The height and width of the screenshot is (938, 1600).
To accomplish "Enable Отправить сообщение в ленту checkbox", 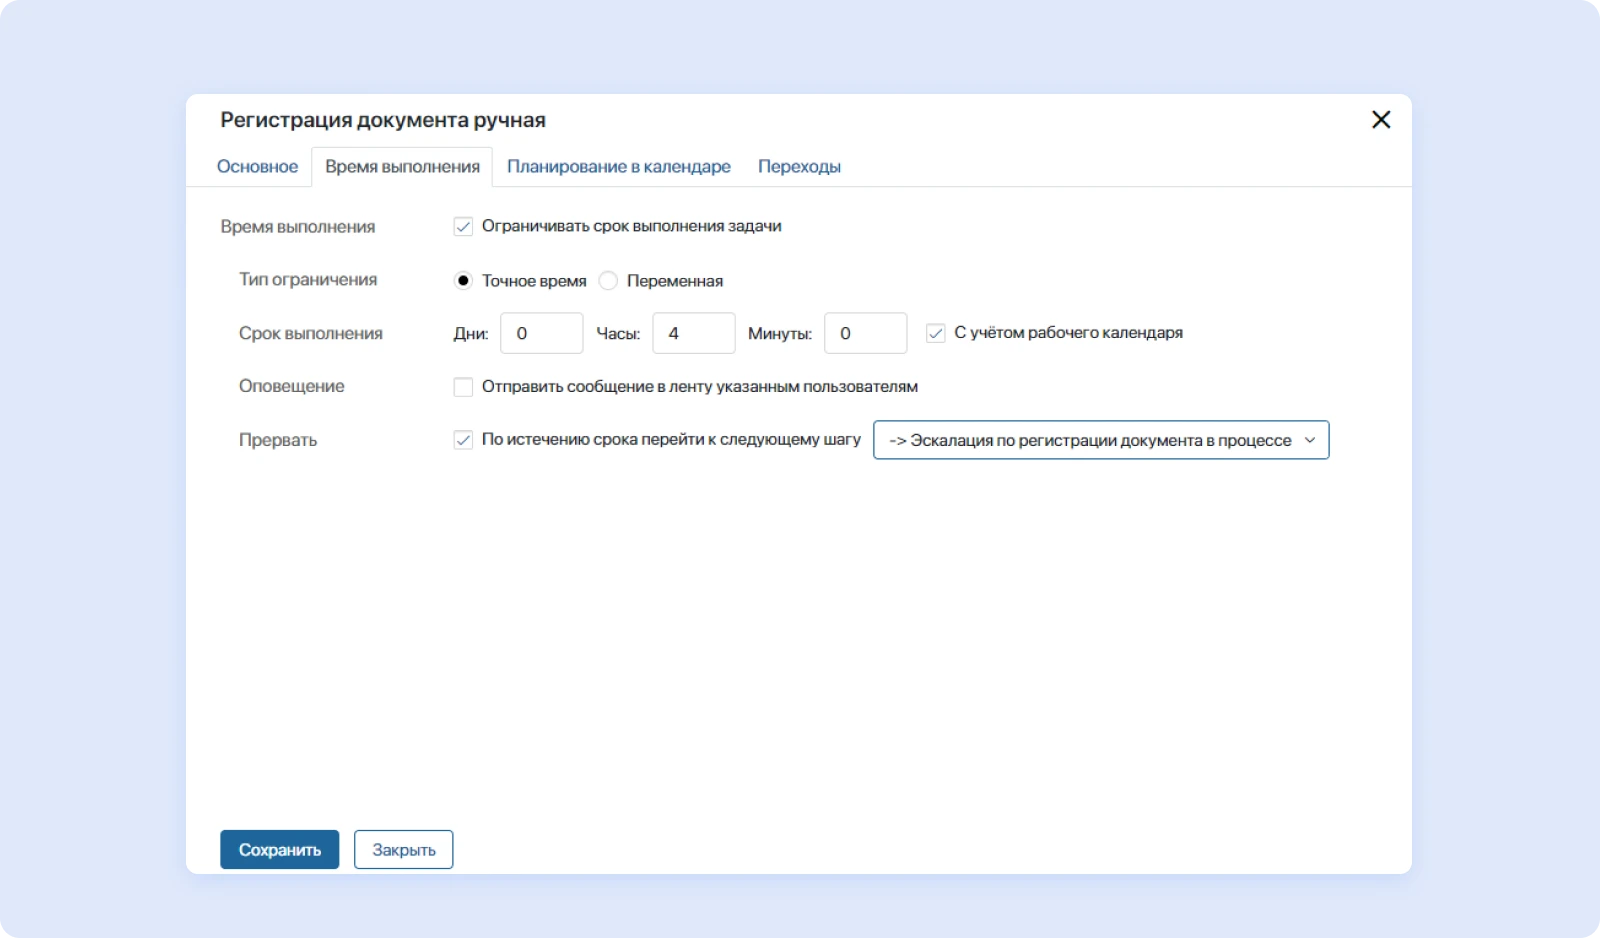I will coord(463,387).
